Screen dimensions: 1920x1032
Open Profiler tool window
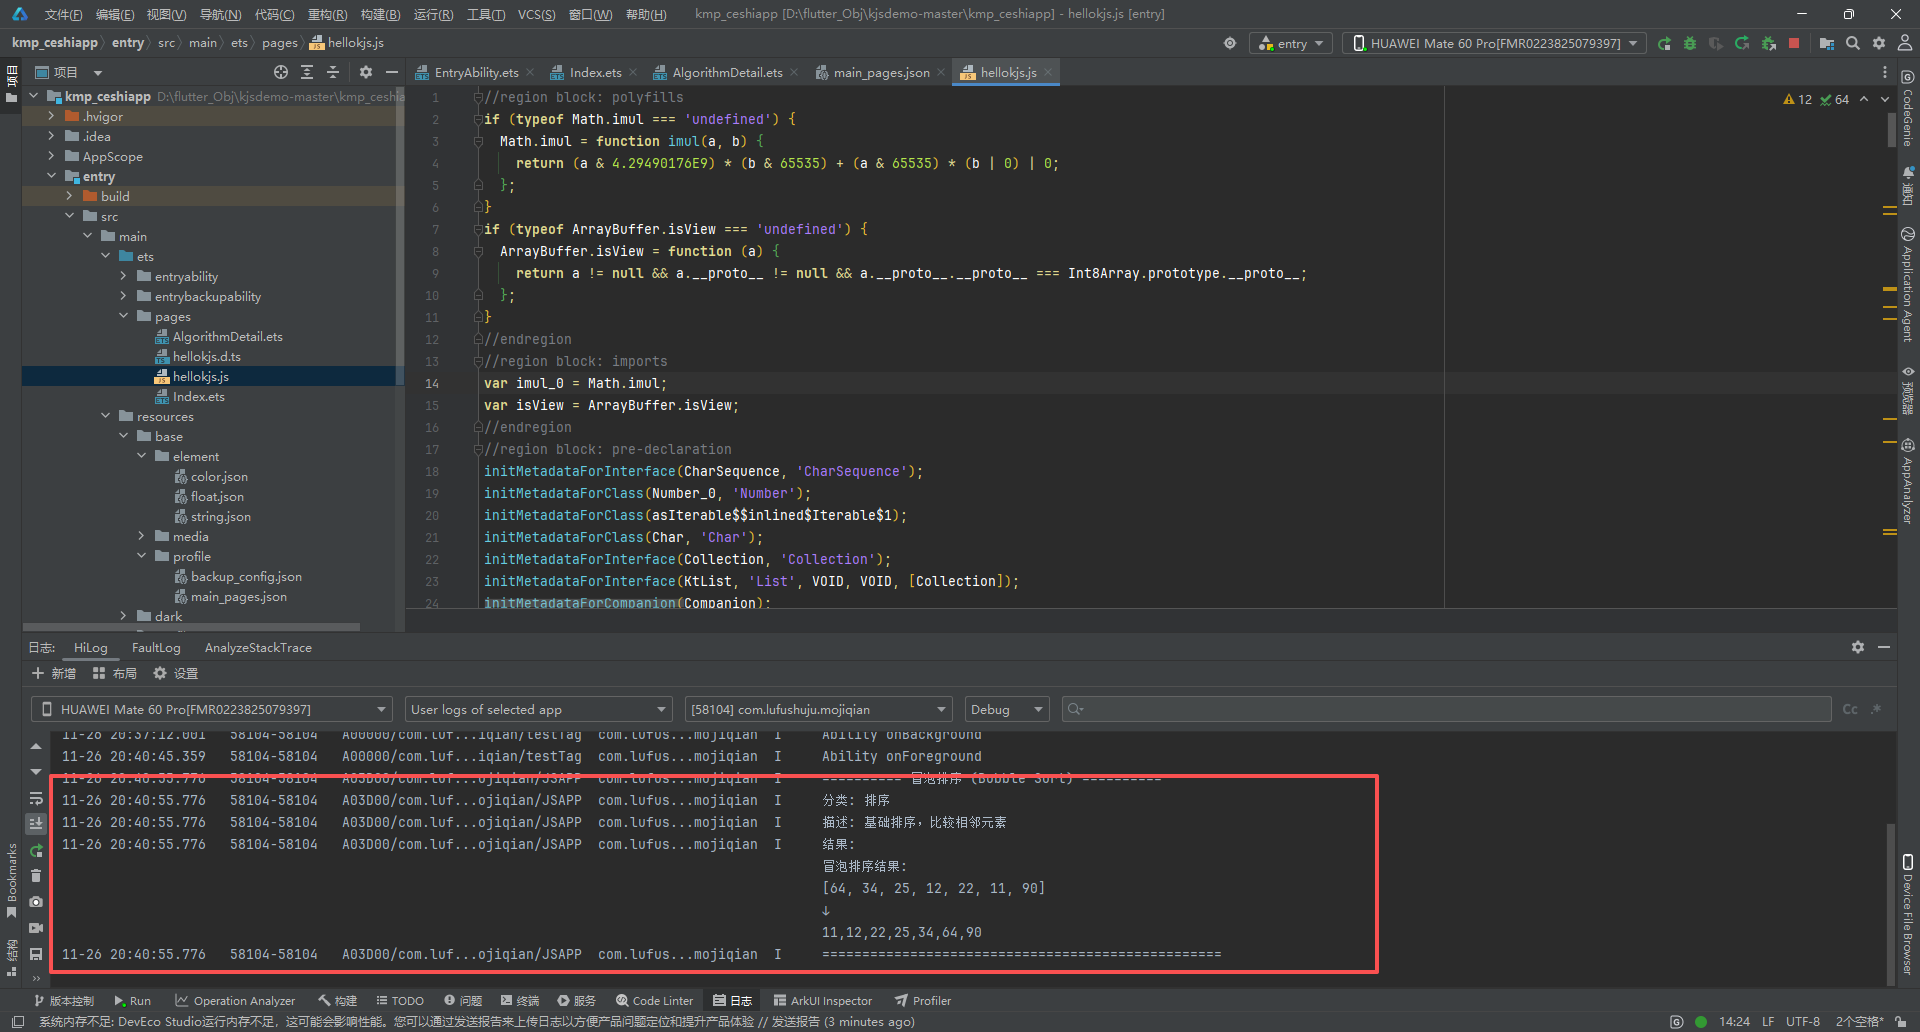click(923, 1000)
